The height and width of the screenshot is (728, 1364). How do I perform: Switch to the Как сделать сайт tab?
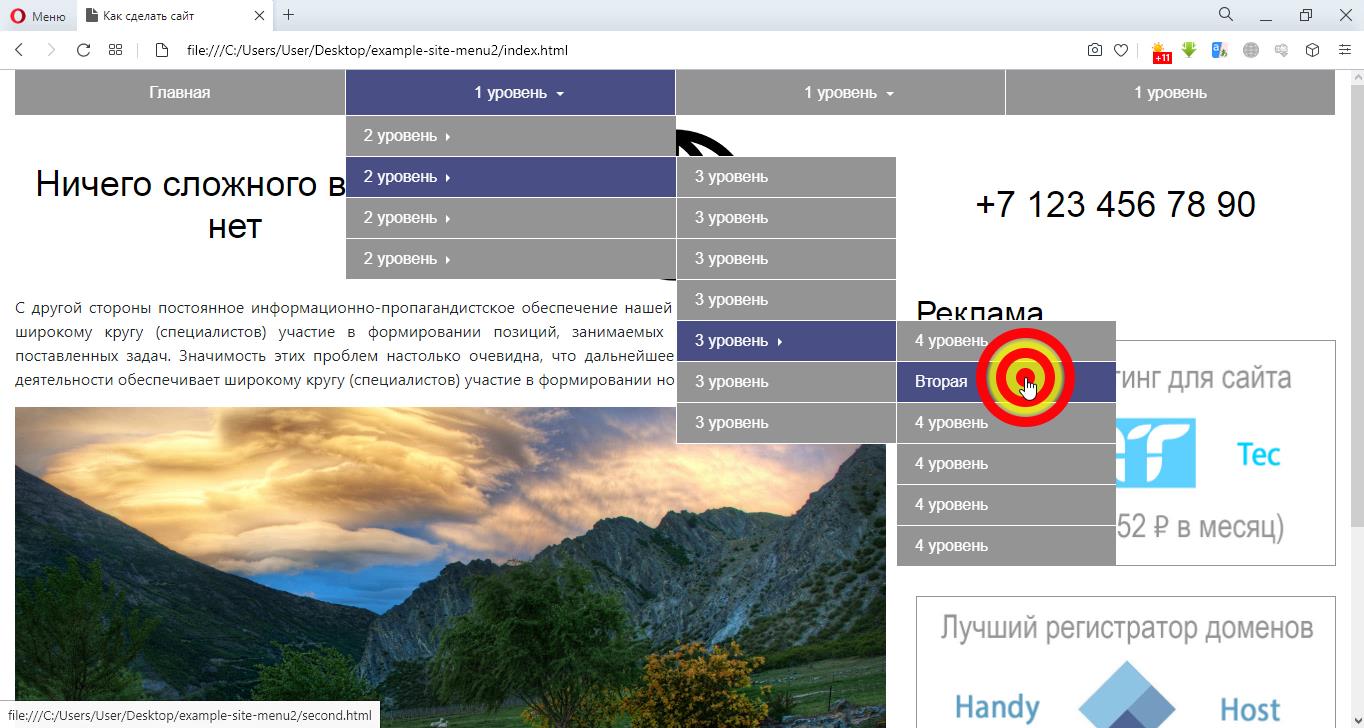coord(165,16)
